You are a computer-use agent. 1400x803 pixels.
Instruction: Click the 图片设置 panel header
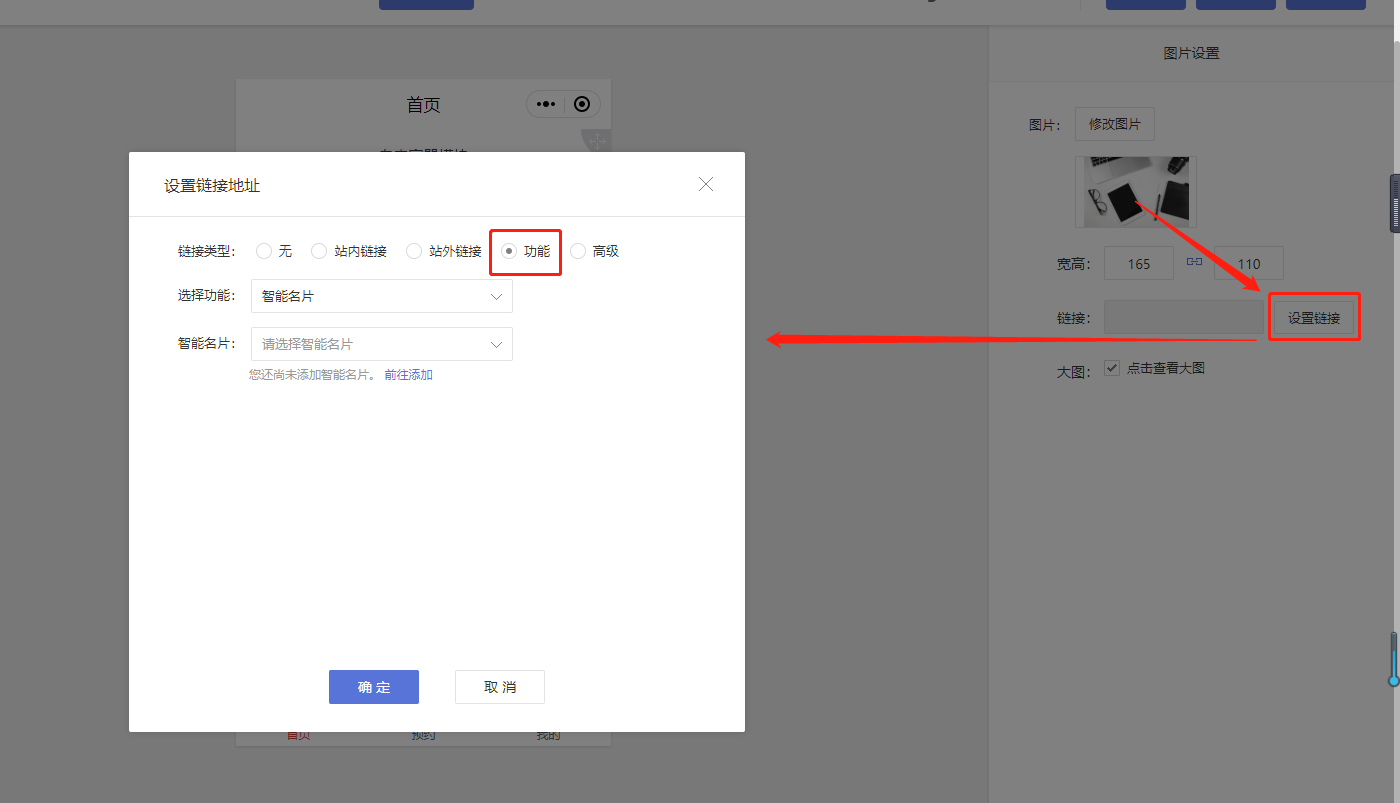click(1192, 53)
